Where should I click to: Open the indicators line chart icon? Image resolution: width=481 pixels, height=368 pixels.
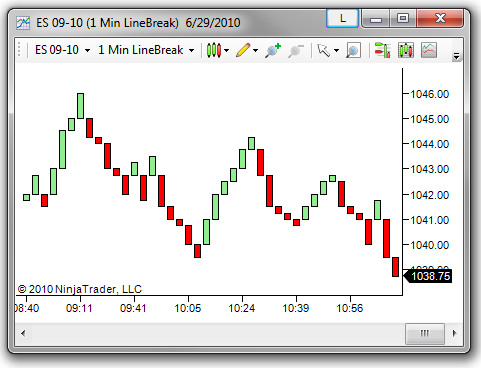coord(429,50)
